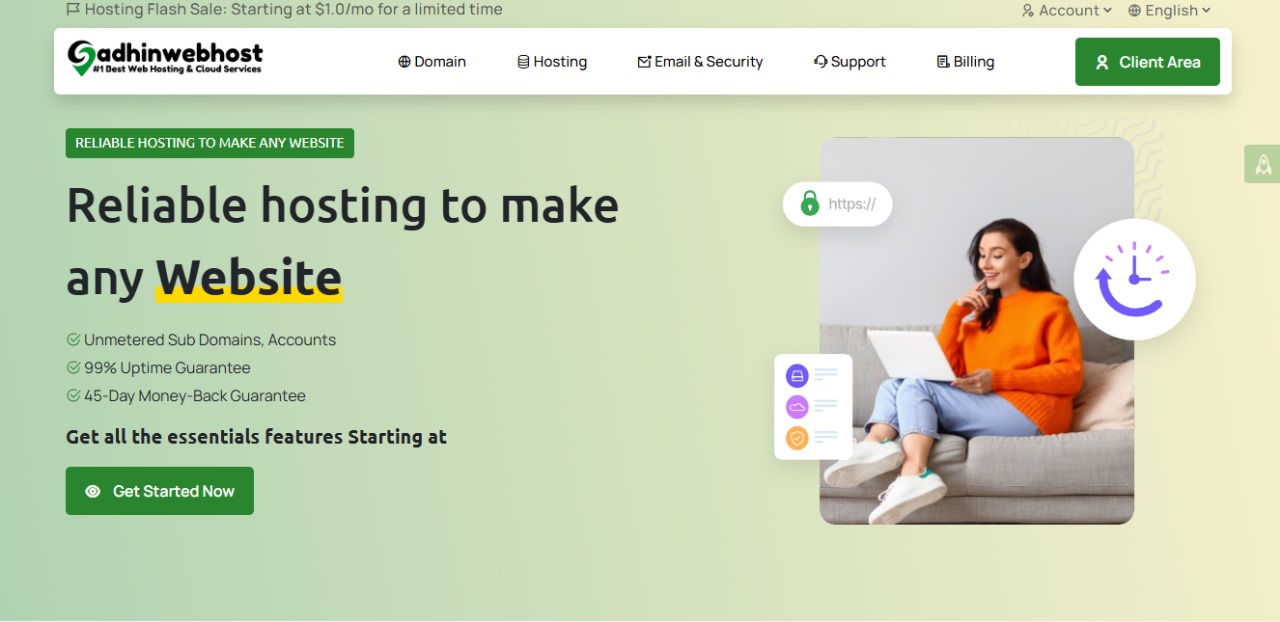Open the Hosting navigation menu
Image resolution: width=1280 pixels, height=622 pixels.
(x=552, y=62)
